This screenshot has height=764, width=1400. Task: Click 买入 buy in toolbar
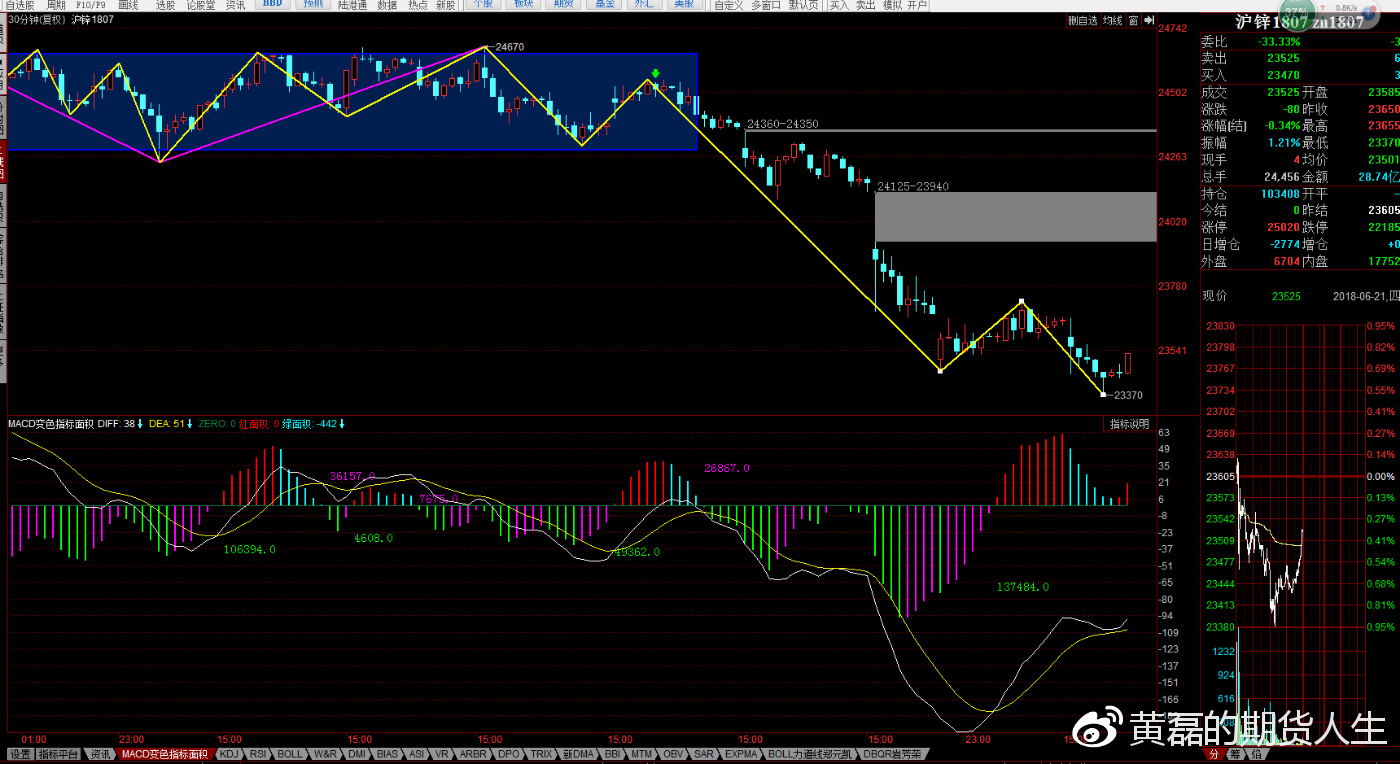tap(840, 5)
